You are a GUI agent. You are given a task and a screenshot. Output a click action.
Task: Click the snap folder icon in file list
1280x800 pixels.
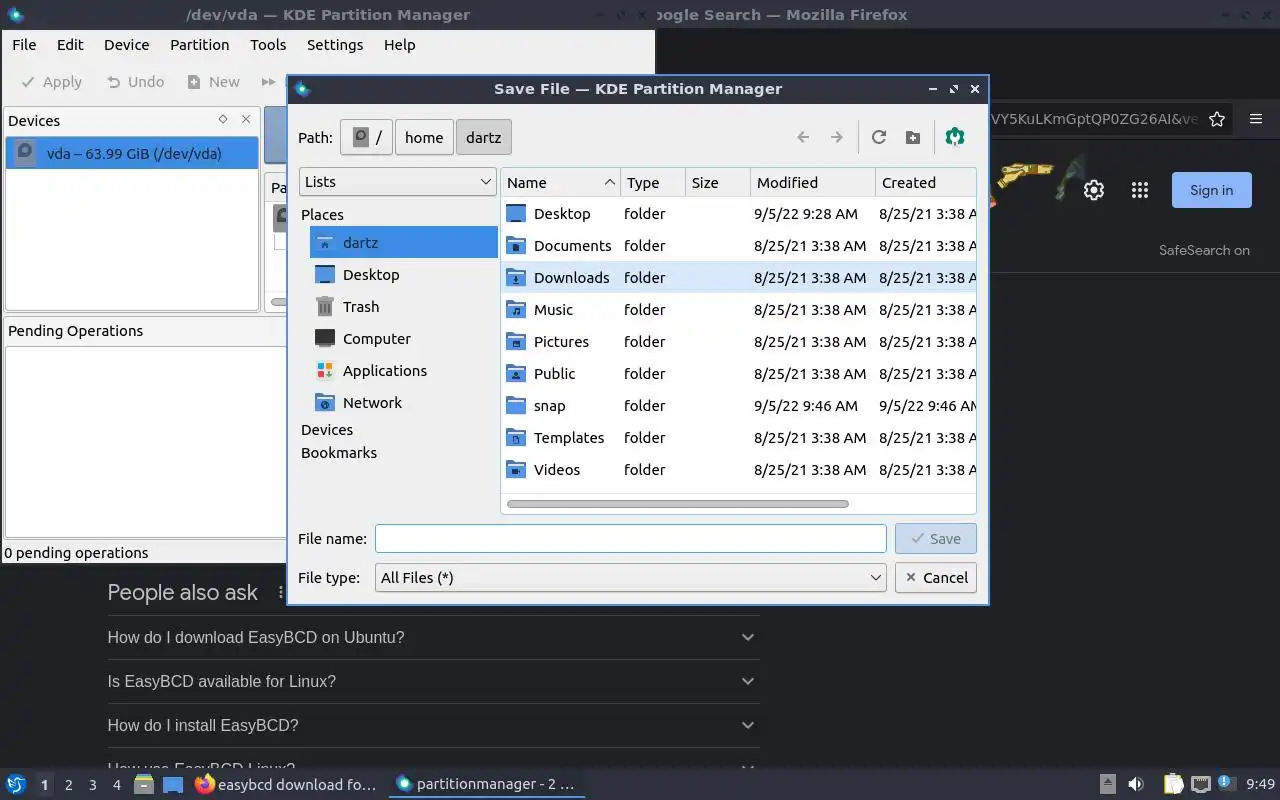516,405
